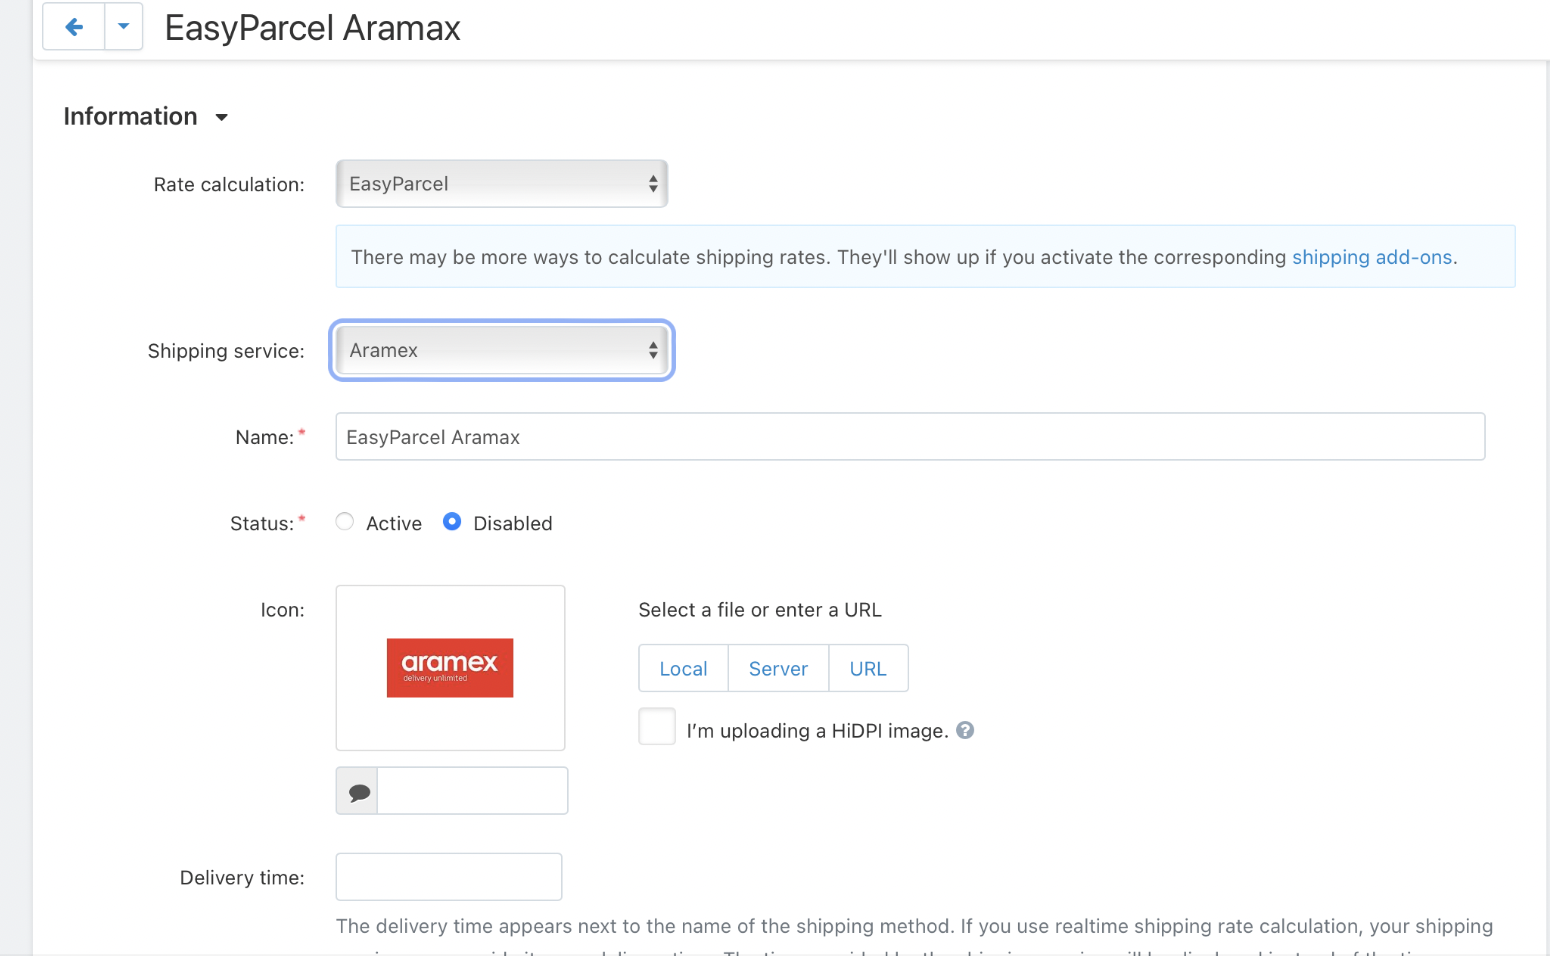Click the HiDPI help question mark icon
This screenshot has width=1550, height=956.
[x=965, y=730]
